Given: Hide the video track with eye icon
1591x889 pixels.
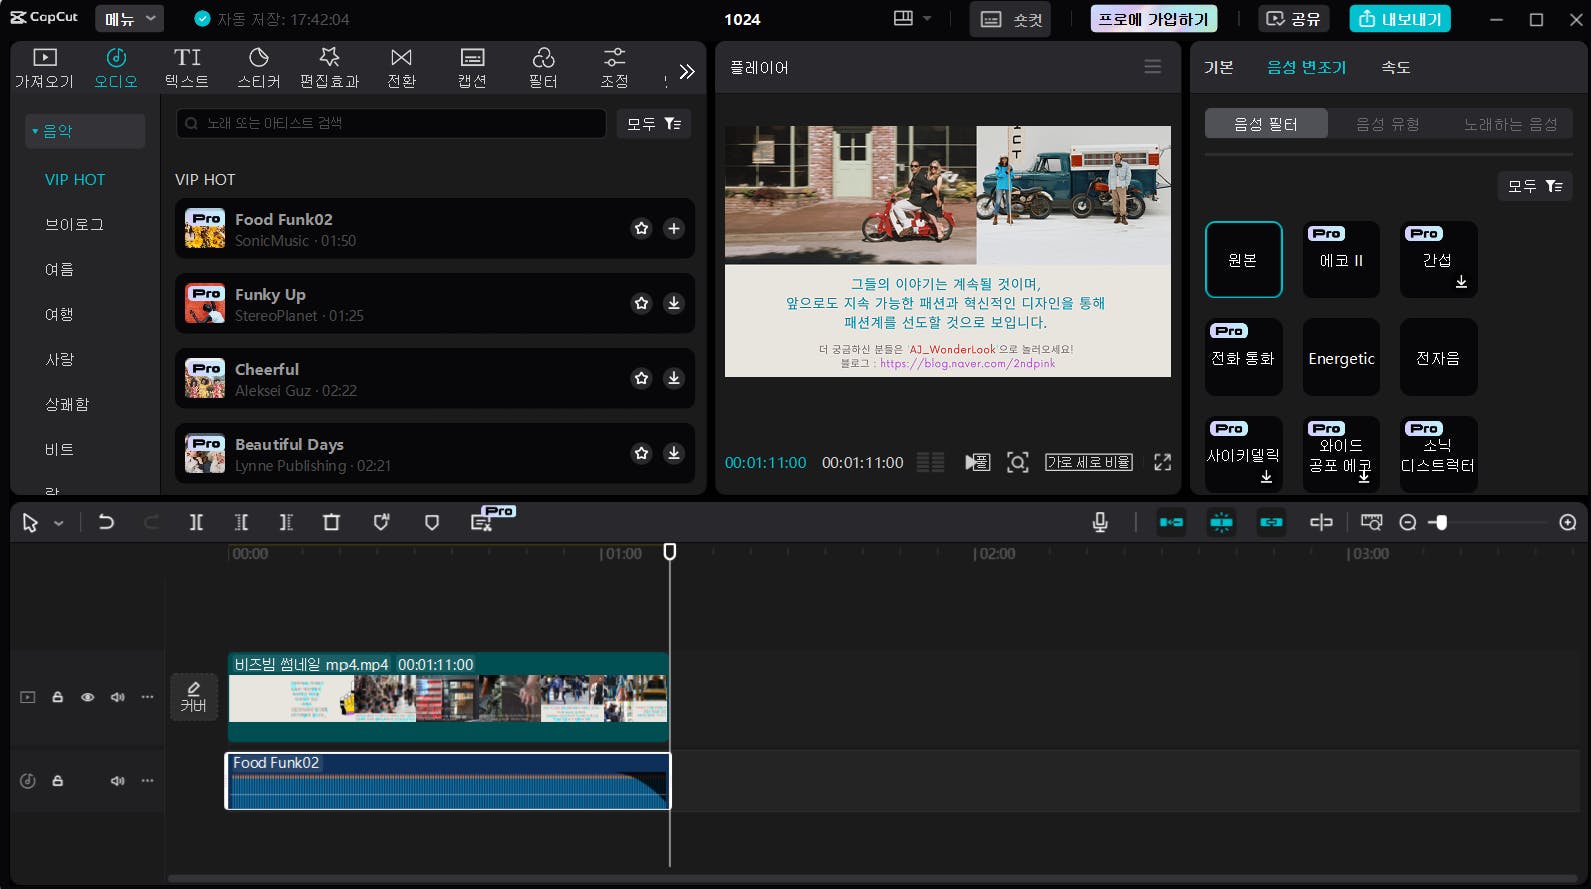Looking at the screenshot, I should click(x=88, y=697).
